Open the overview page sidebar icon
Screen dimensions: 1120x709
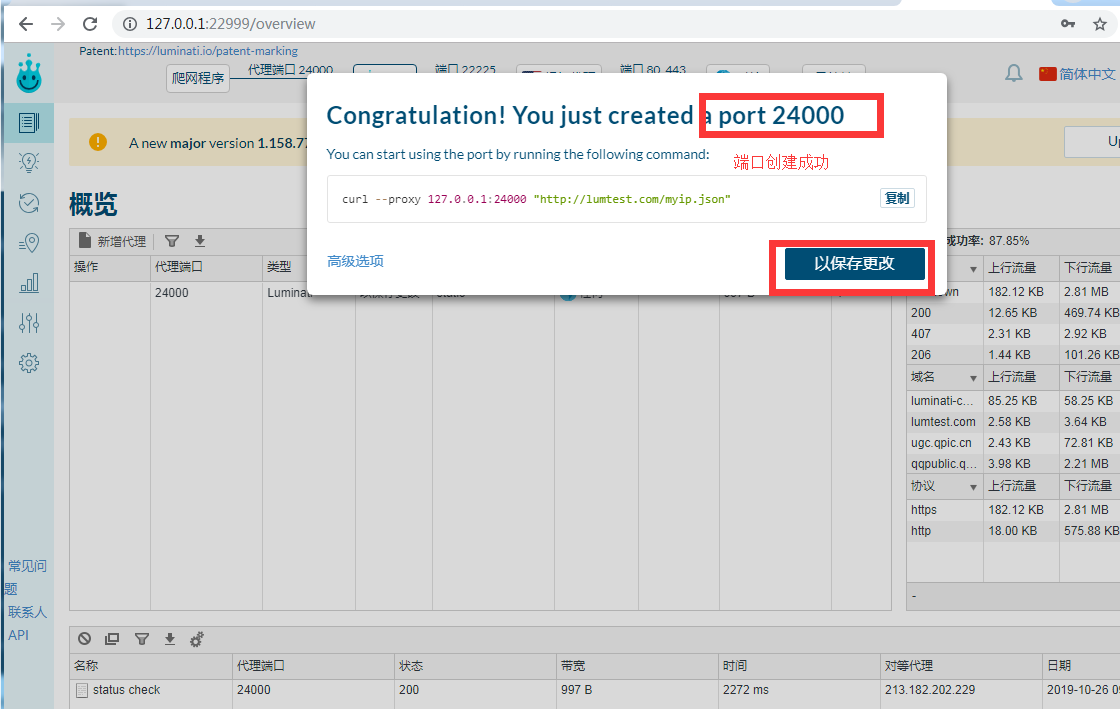tap(29, 123)
